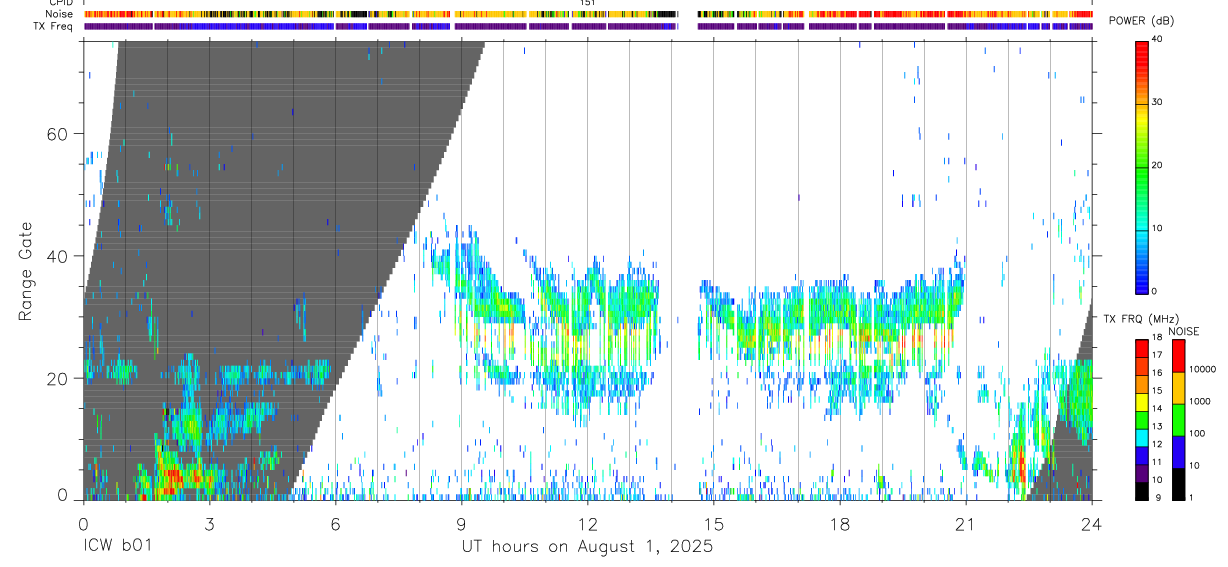The width and height of the screenshot is (1228, 567).
Task: Click hour 12 tick on UT axis
Action: click(x=587, y=523)
